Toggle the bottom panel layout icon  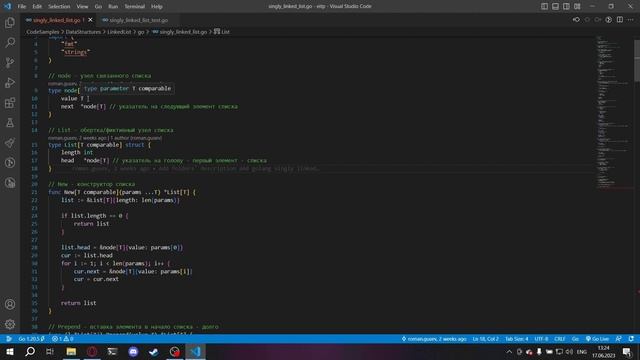coord(556,6)
